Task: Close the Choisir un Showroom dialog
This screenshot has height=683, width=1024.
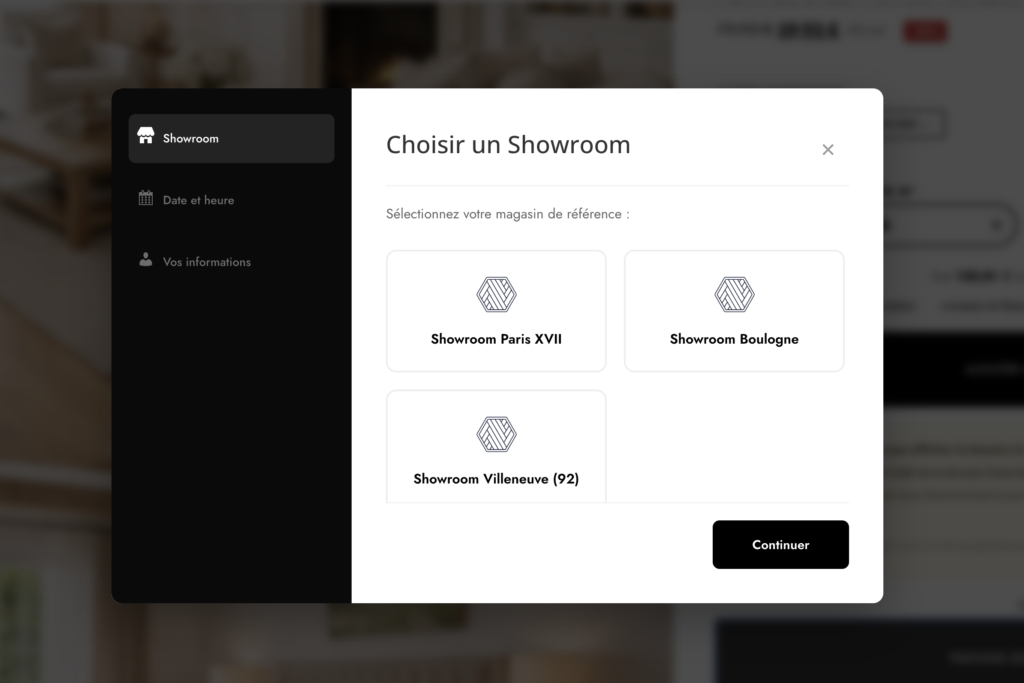Action: (828, 150)
